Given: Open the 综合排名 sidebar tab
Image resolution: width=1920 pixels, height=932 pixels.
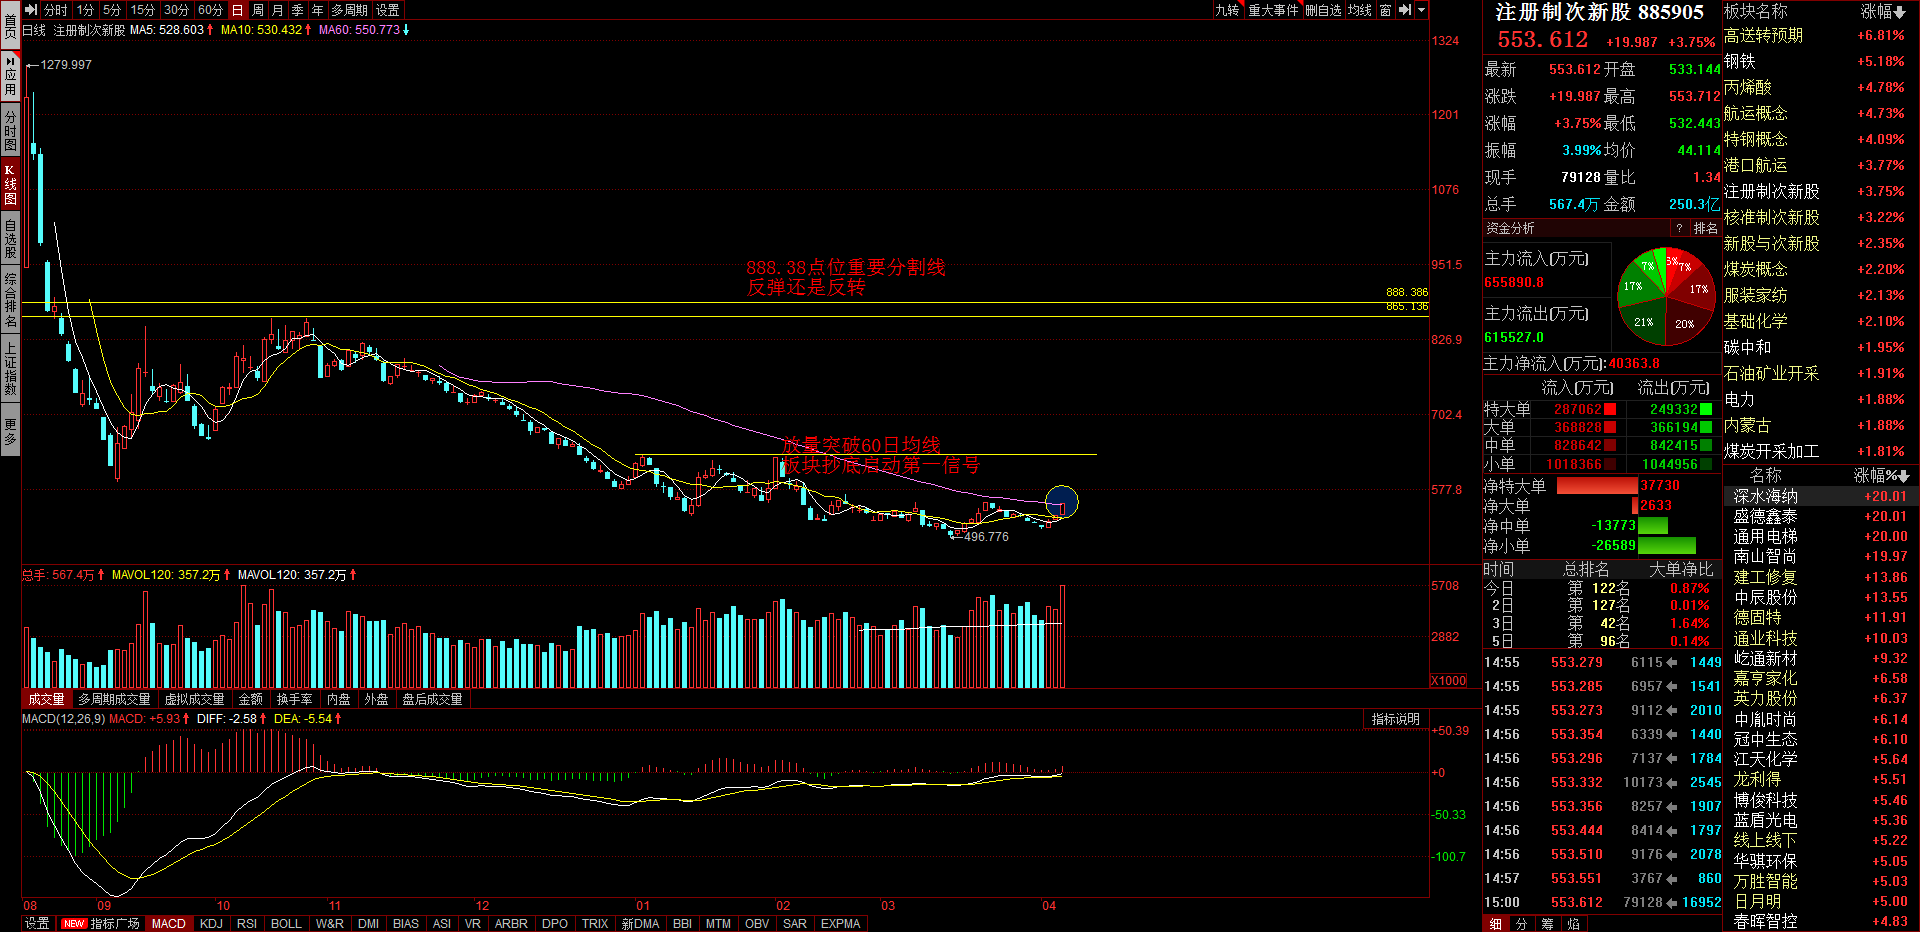Looking at the screenshot, I should (x=10, y=299).
